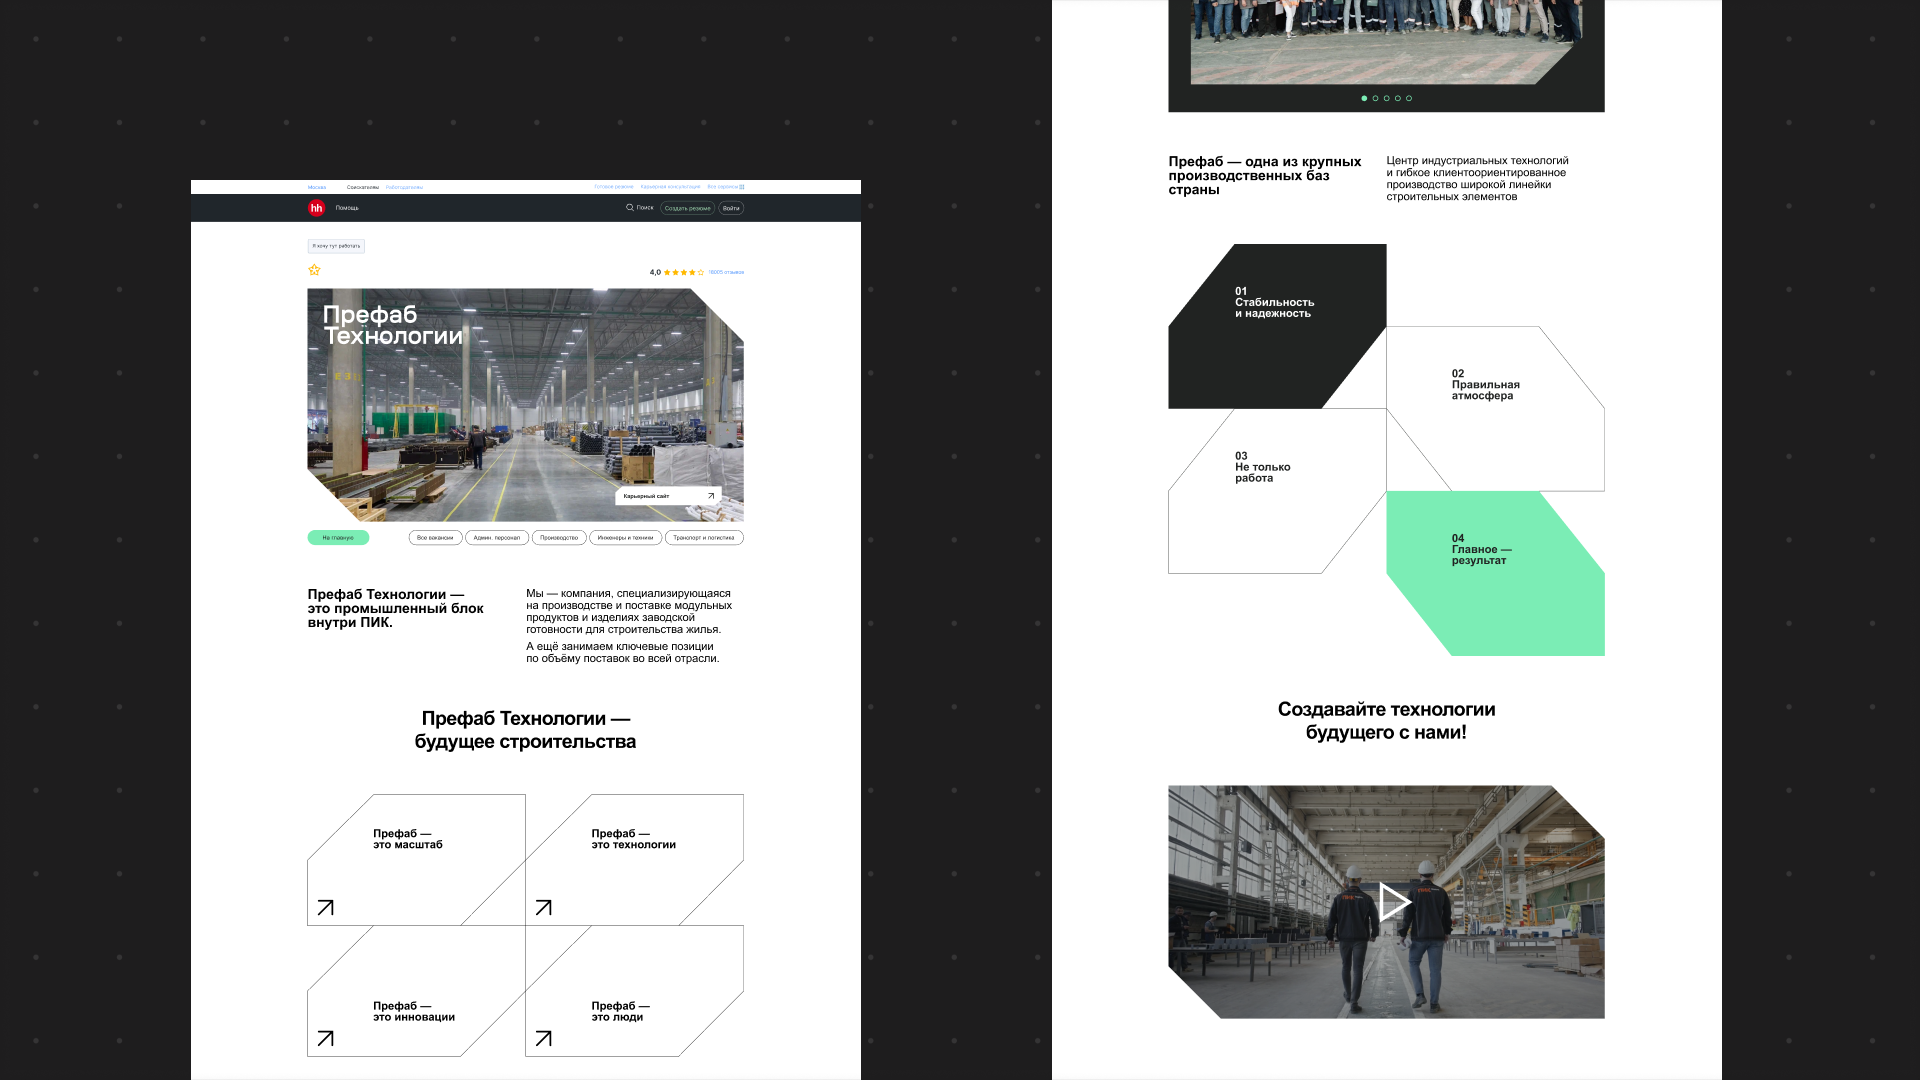Click arrow icon on Префаб — это масштаб card
Image resolution: width=1920 pixels, height=1080 pixels.
click(325, 908)
